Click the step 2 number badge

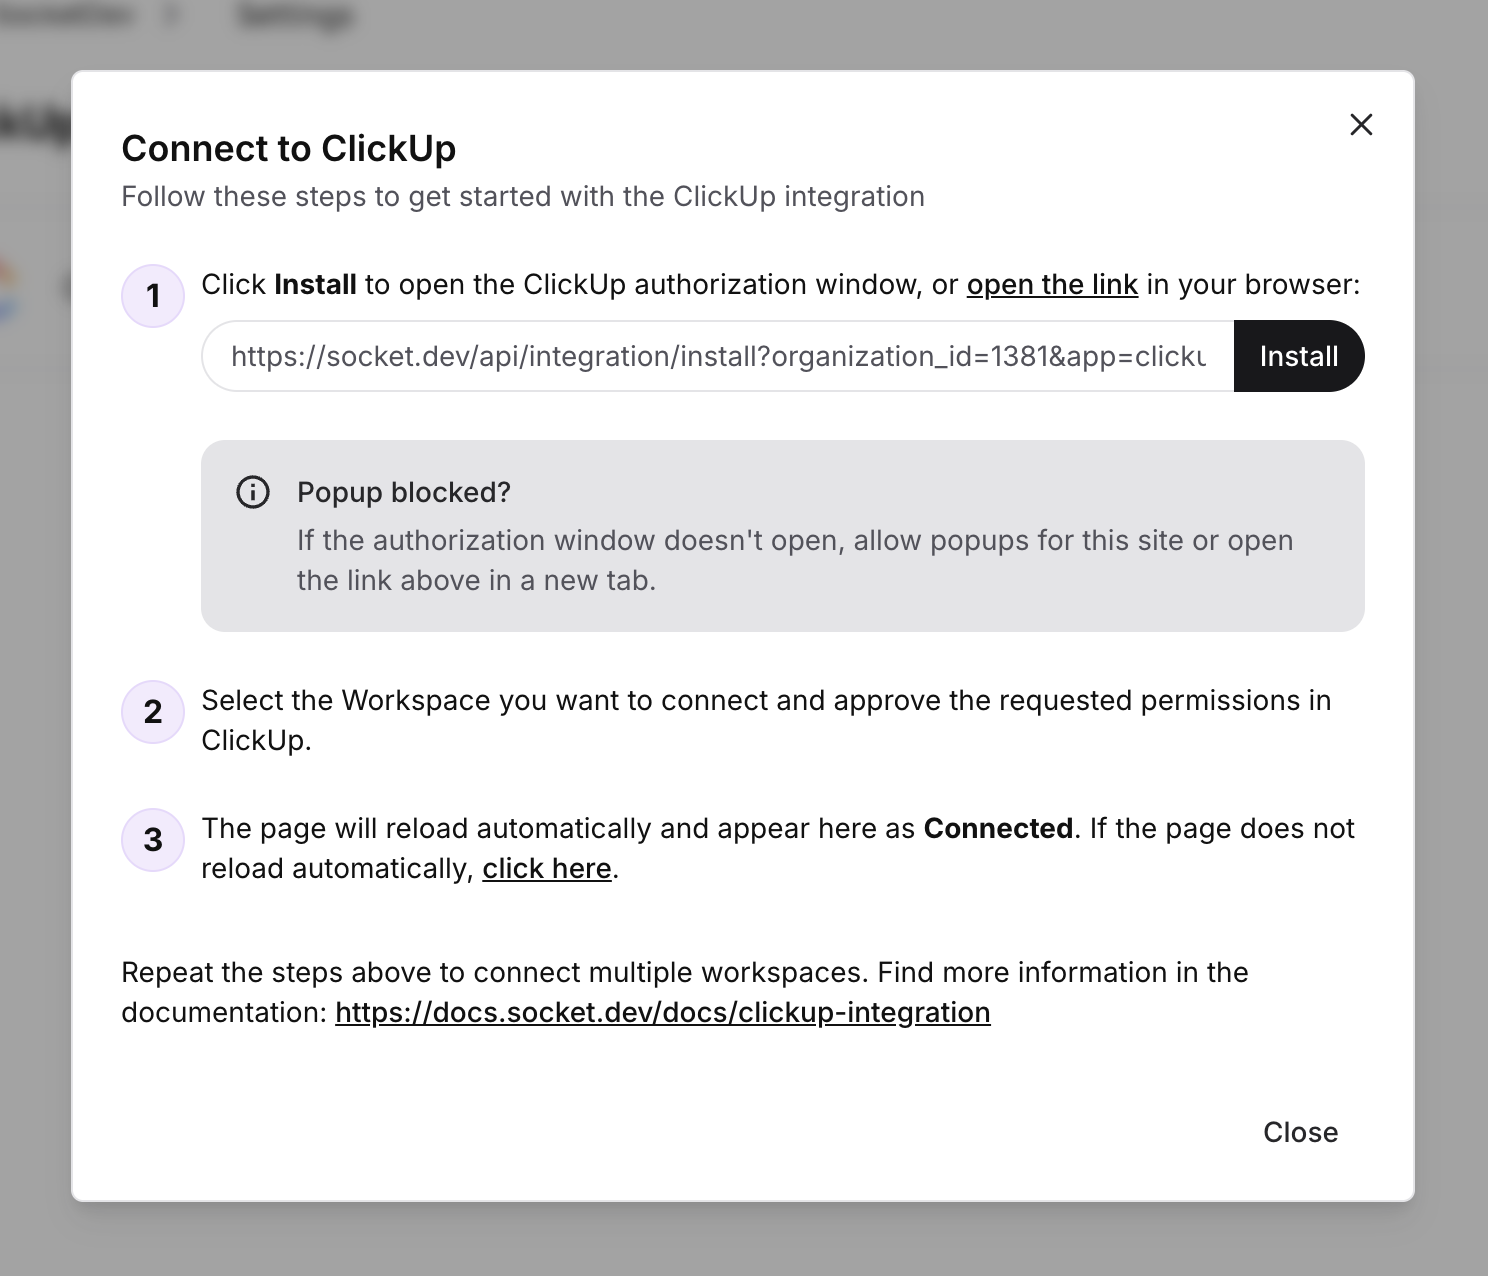coord(153,712)
